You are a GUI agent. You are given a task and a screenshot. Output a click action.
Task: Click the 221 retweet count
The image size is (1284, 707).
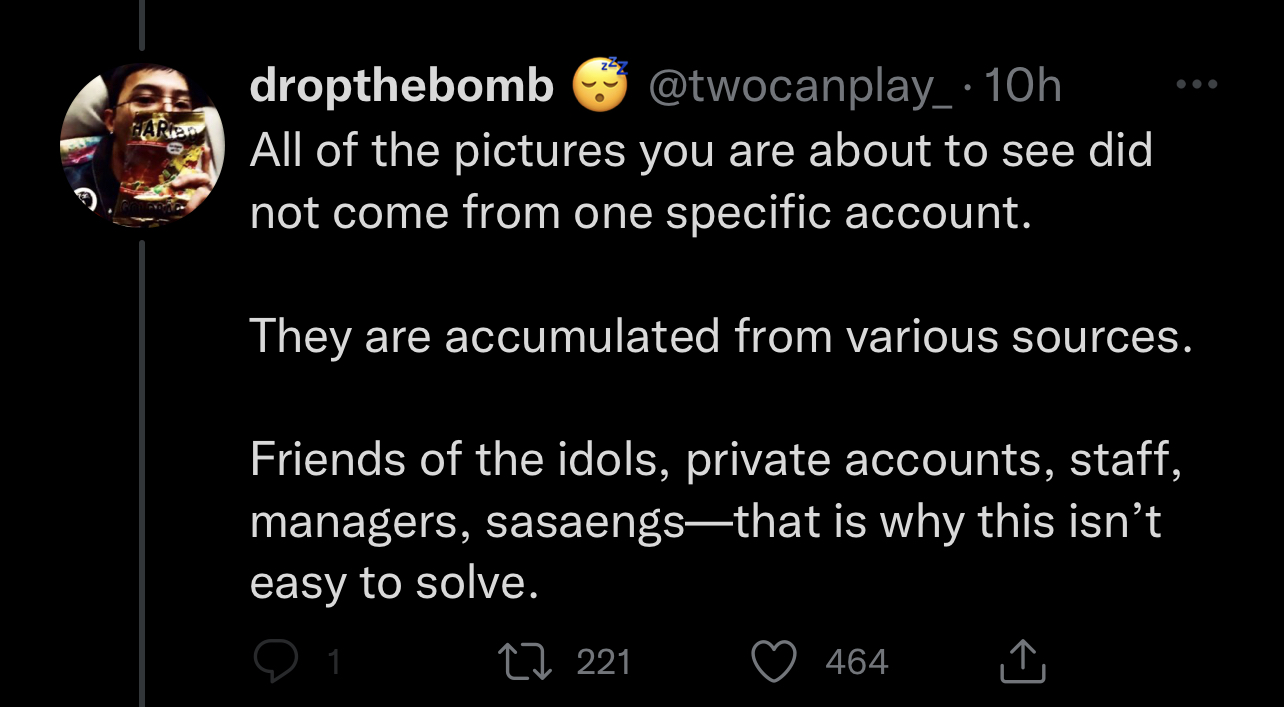point(604,662)
